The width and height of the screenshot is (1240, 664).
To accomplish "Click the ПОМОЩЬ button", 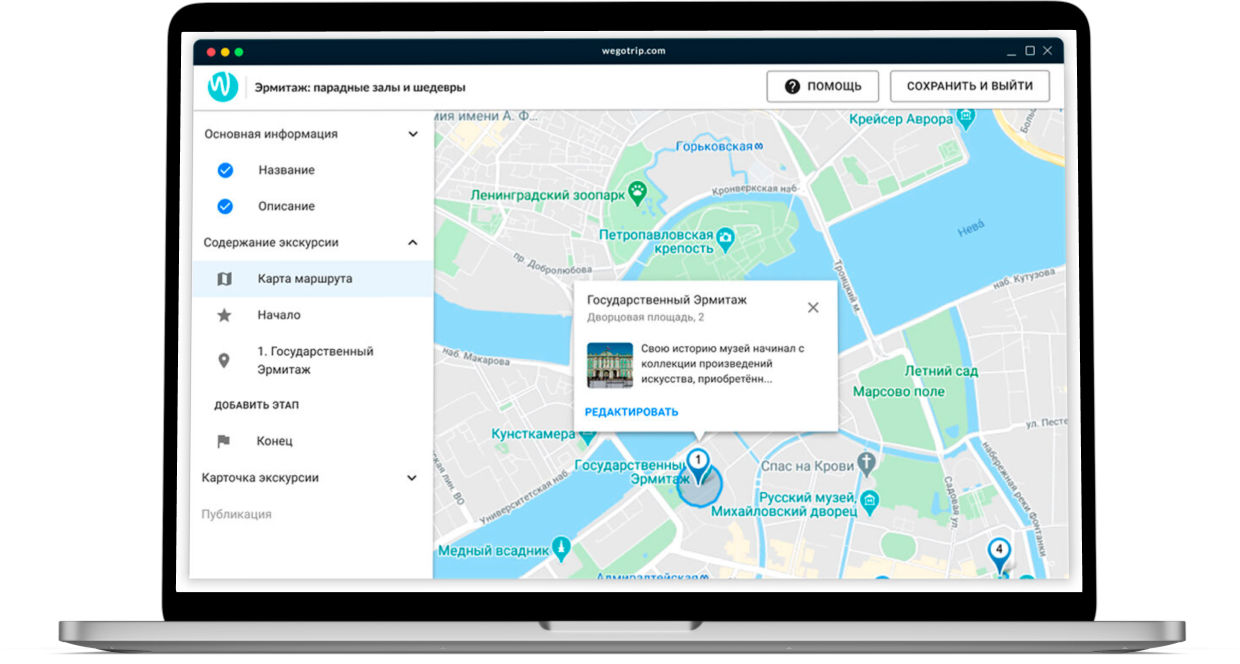I will 822,86.
